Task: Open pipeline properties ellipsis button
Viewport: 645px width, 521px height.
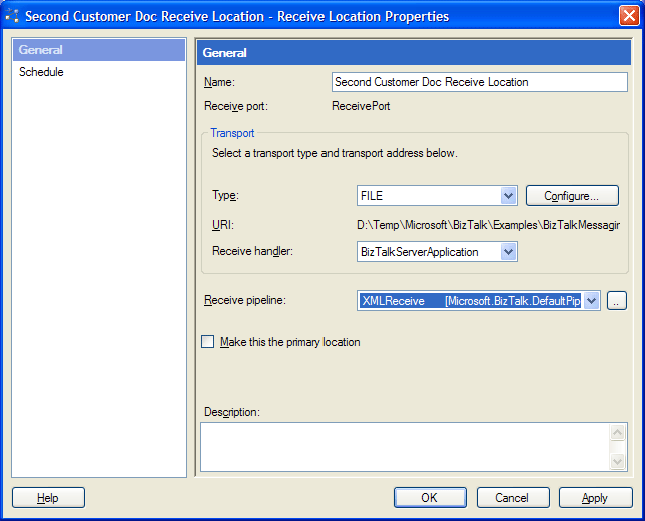Action: 617,301
